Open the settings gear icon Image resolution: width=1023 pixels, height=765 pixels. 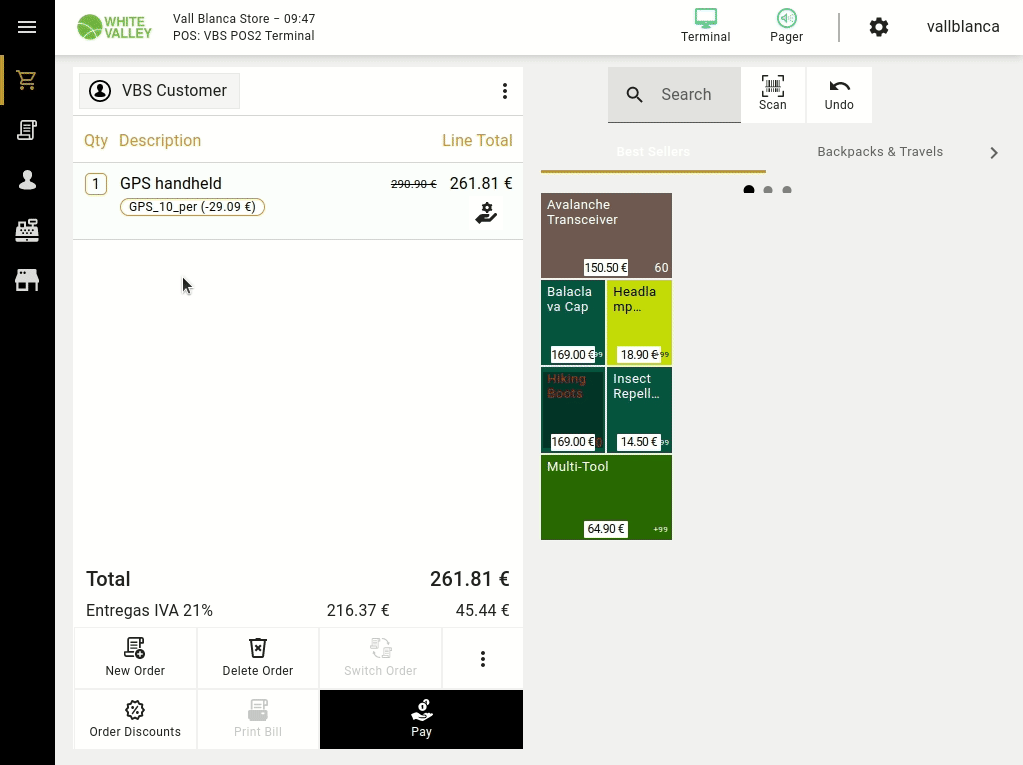(x=878, y=27)
